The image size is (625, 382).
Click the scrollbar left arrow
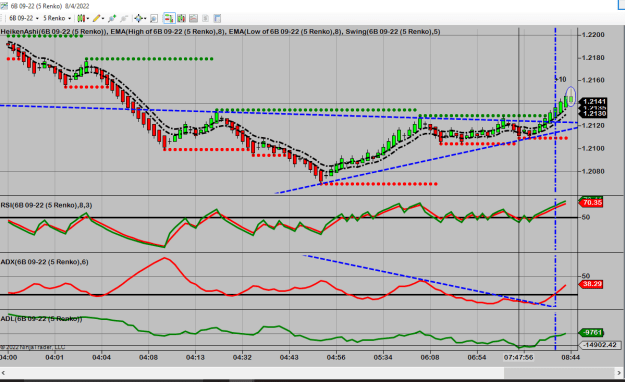pyautogui.click(x=4, y=373)
